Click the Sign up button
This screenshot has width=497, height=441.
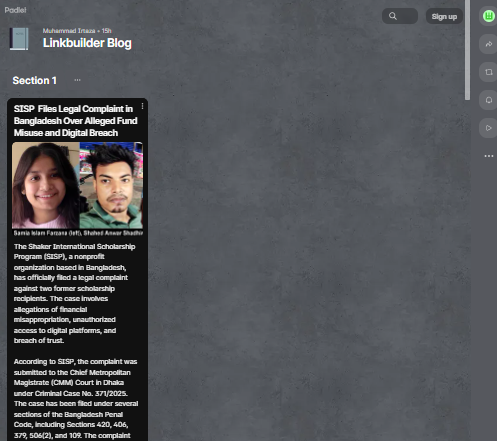pos(444,16)
